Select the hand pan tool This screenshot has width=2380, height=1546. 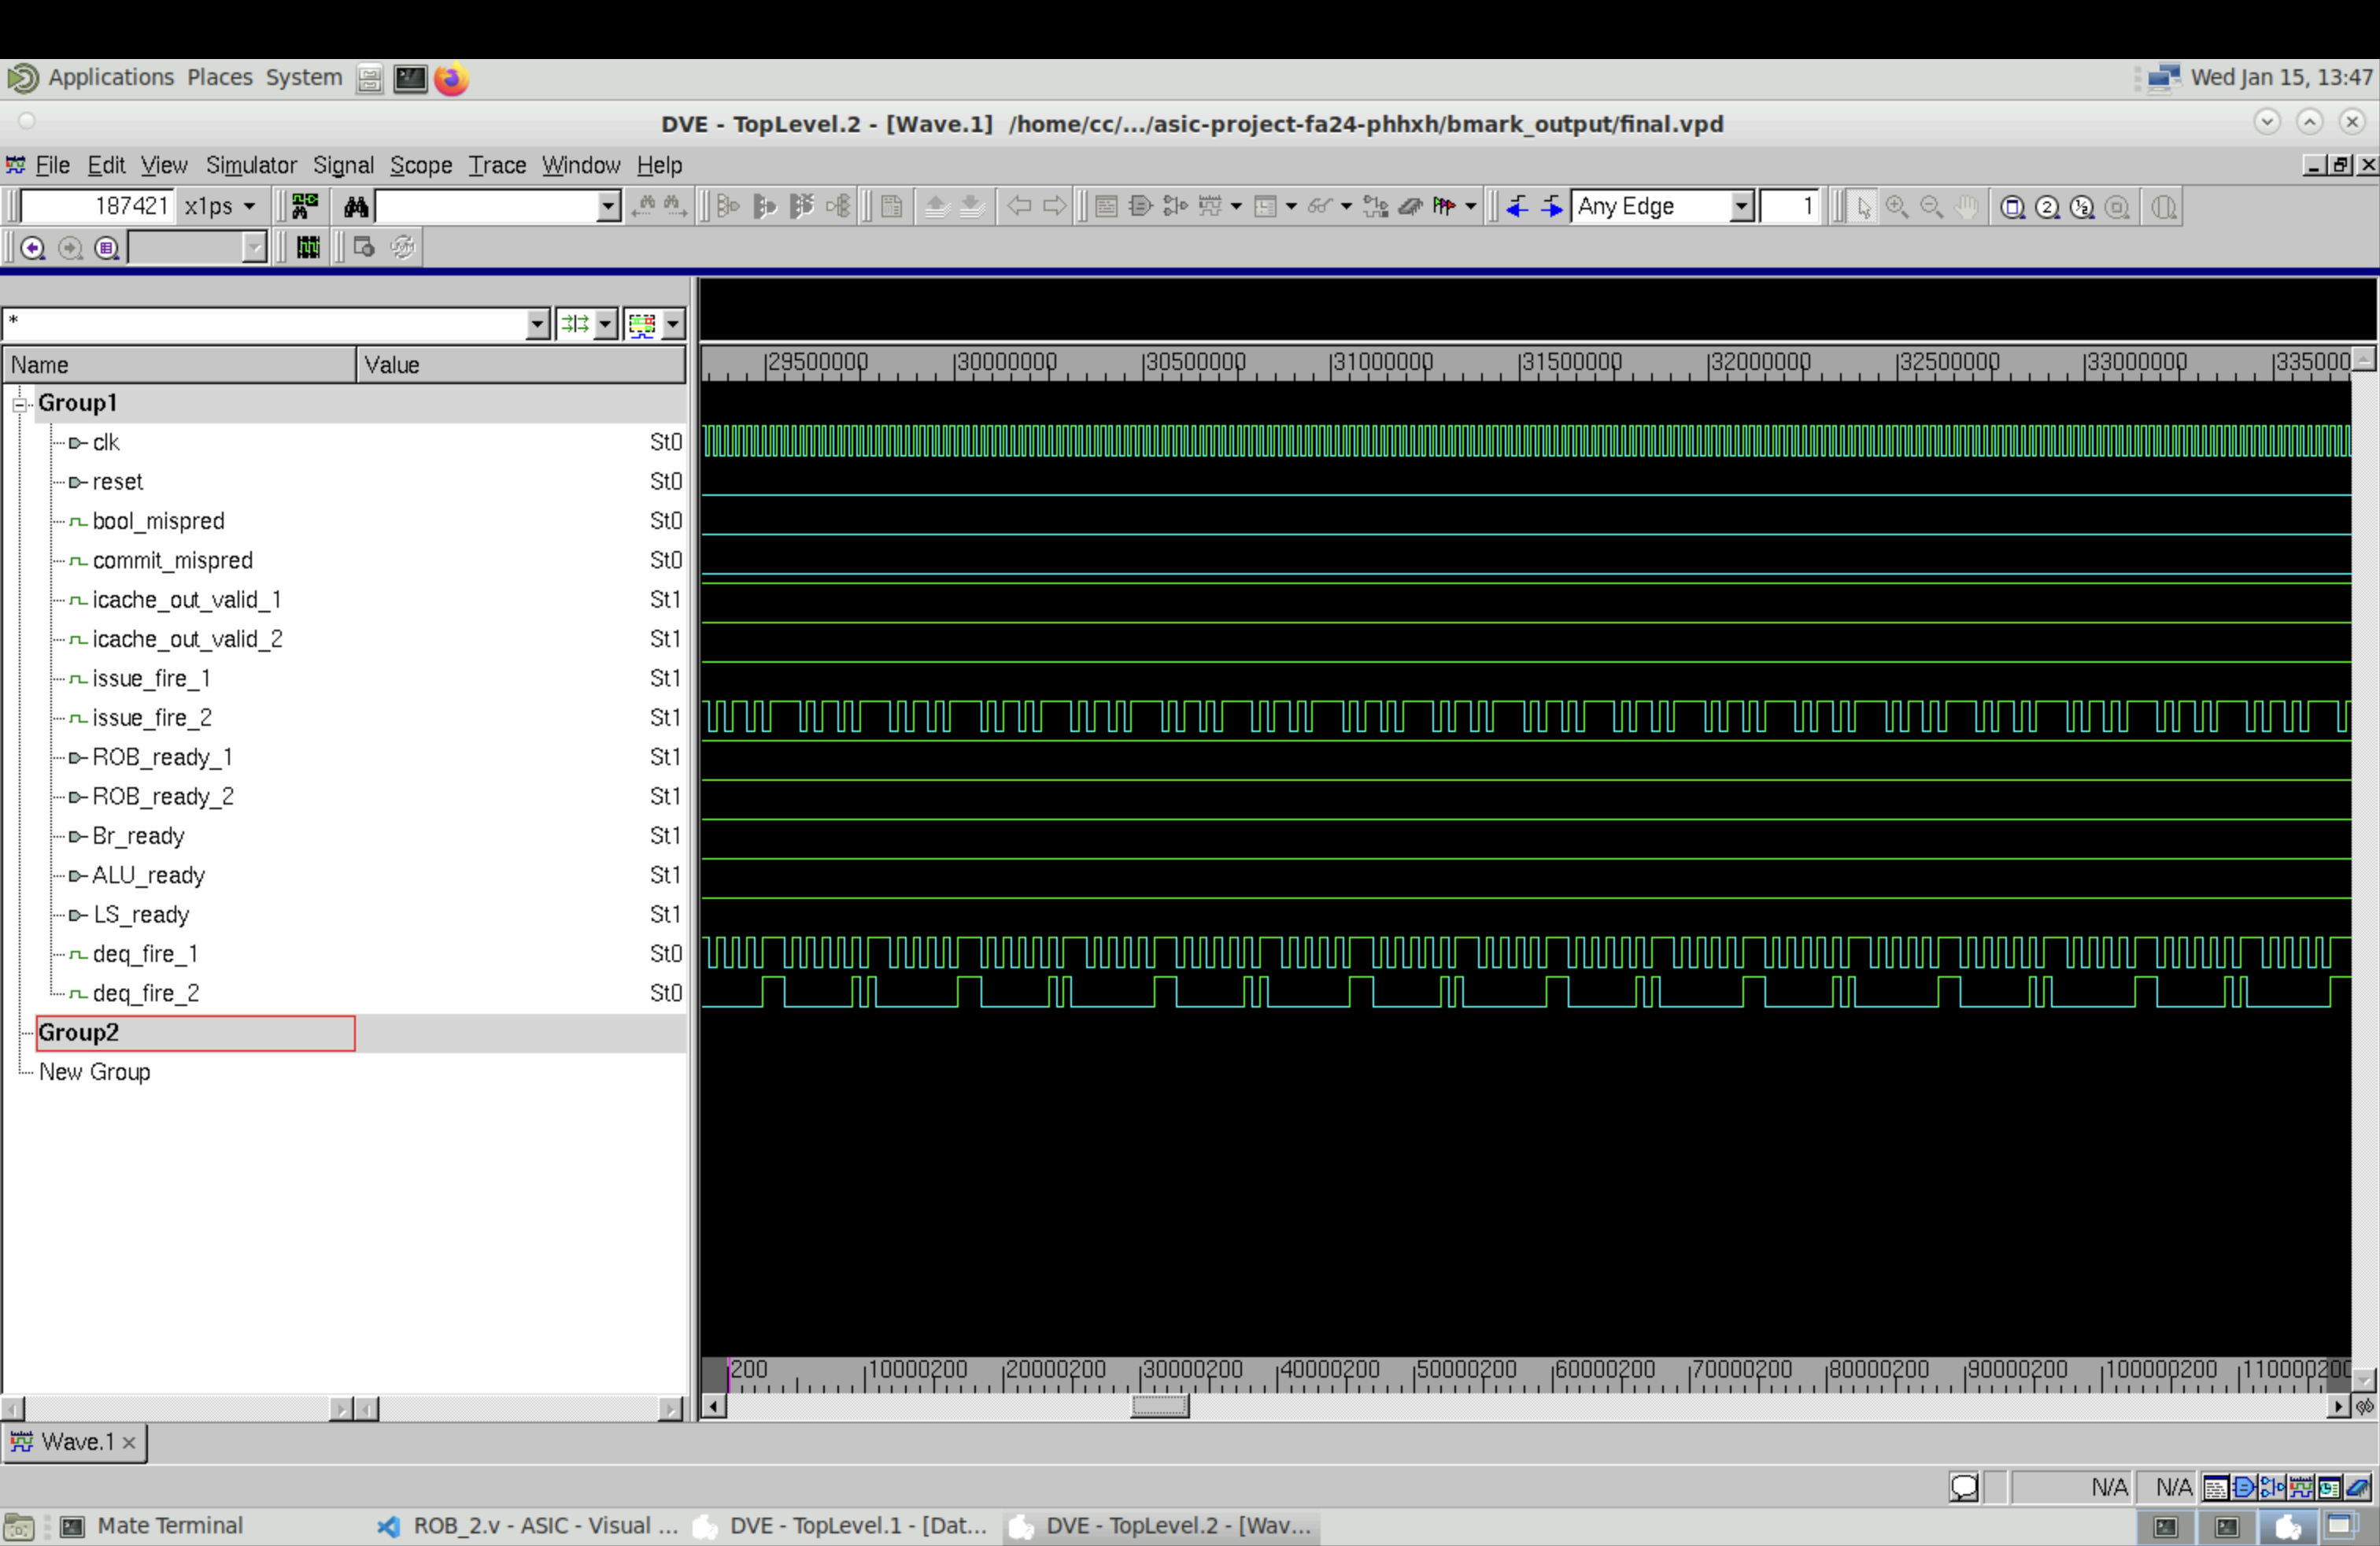(1966, 207)
